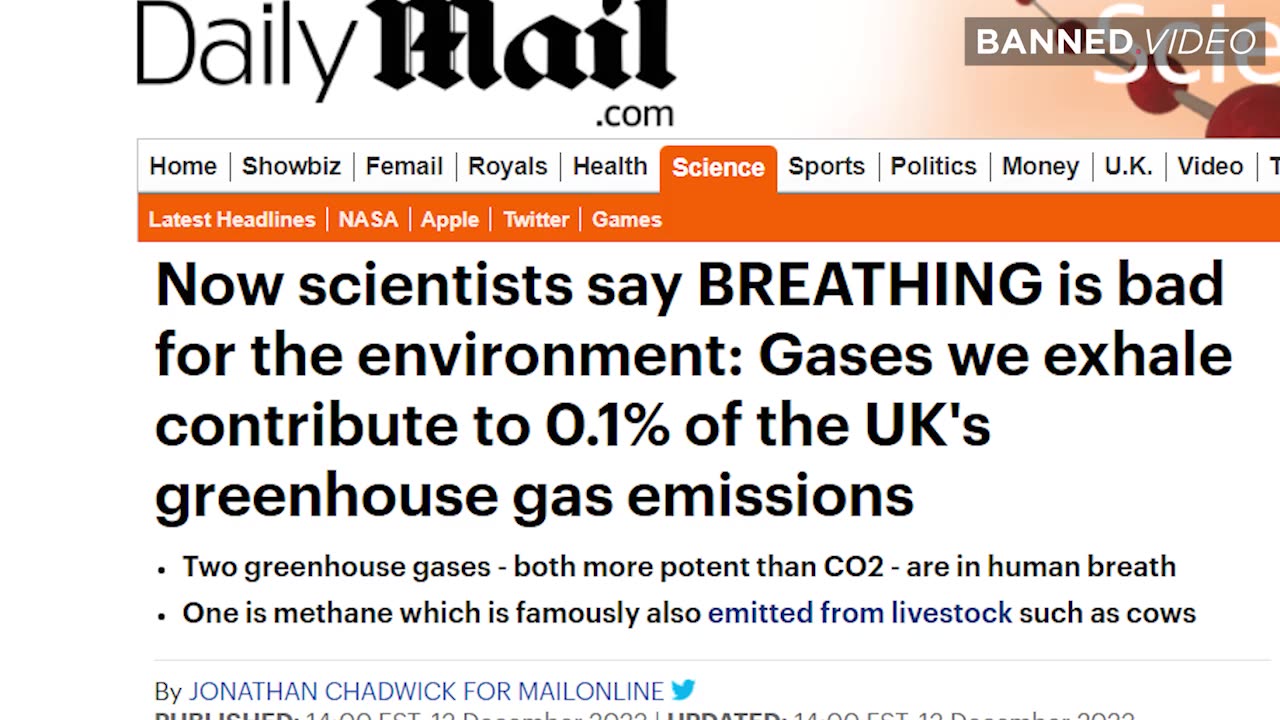Open the Home navigation tab
Screen dimensions: 1280x720
(183, 166)
